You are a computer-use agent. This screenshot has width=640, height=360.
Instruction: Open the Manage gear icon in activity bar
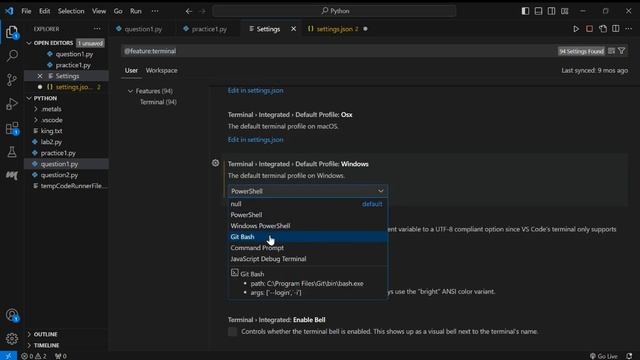[12, 338]
